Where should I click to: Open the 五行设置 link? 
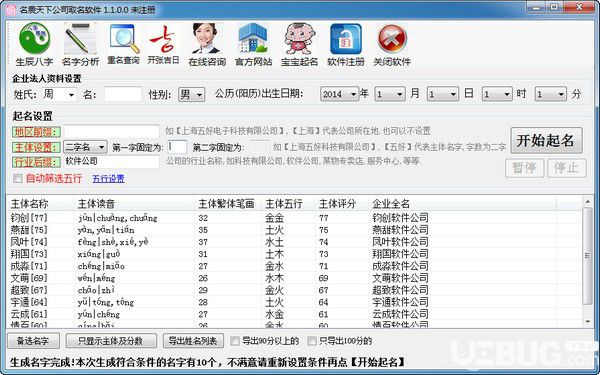pos(108,179)
